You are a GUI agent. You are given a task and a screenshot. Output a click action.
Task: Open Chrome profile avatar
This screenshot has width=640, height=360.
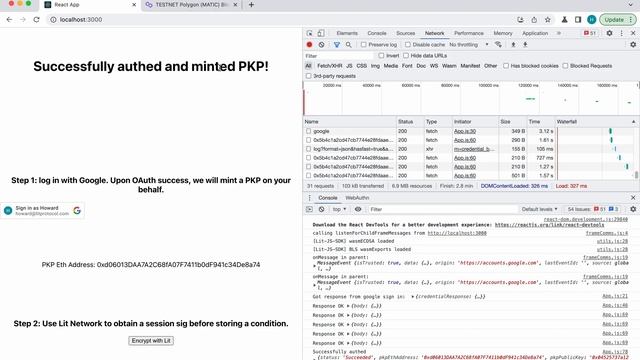(x=591, y=20)
